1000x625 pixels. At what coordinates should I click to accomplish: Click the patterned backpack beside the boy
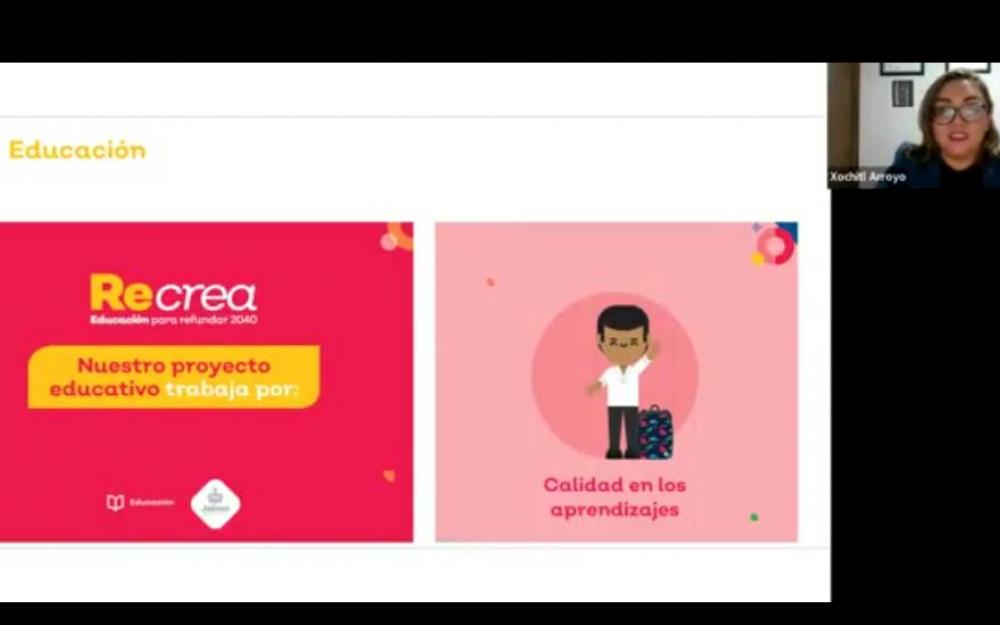pos(655,432)
